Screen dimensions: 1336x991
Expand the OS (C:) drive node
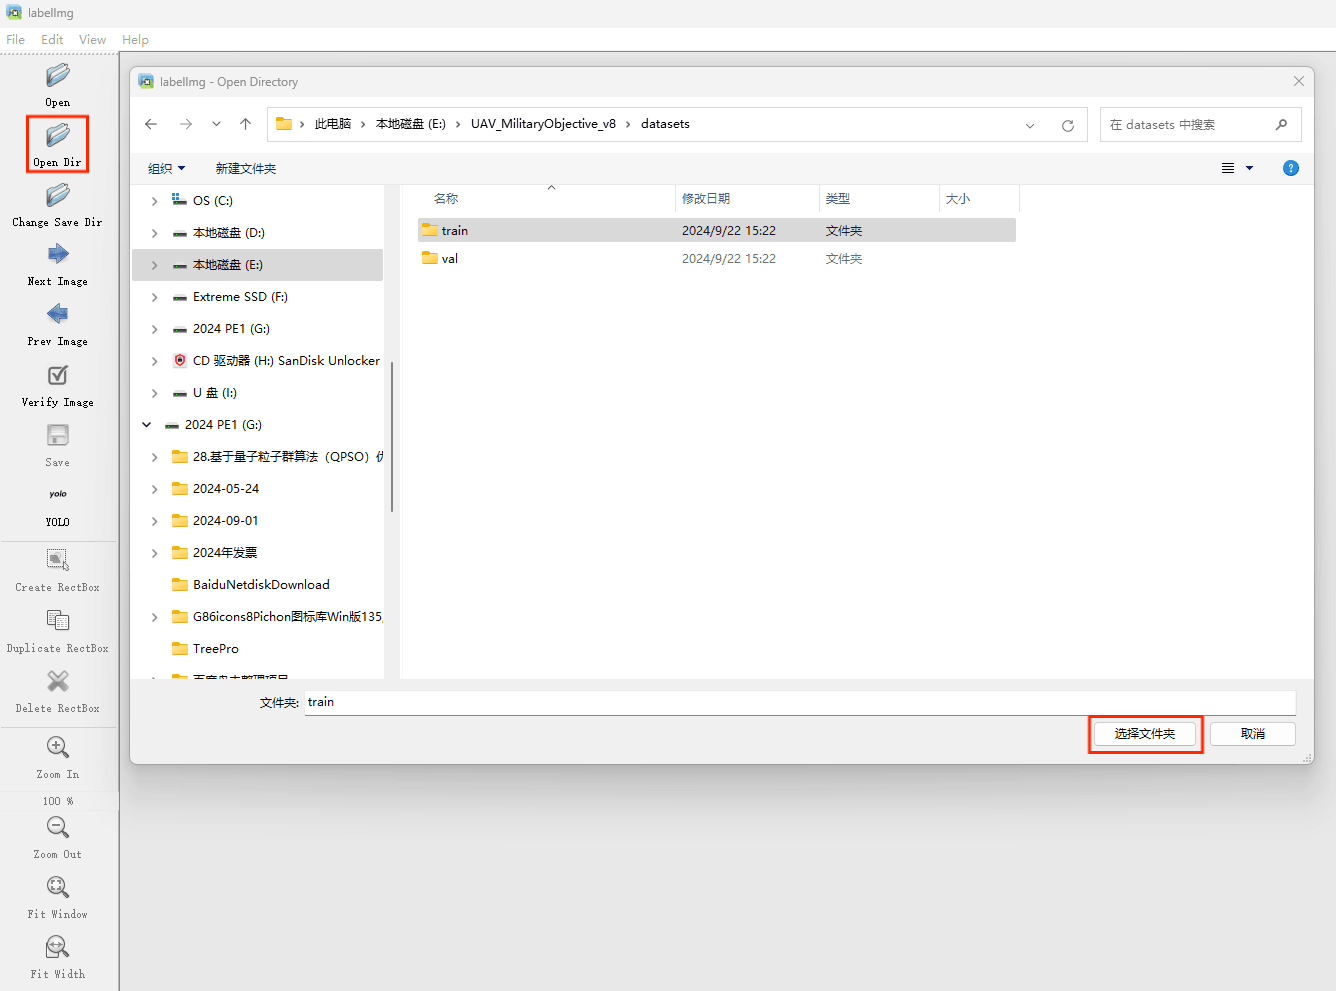(x=154, y=201)
